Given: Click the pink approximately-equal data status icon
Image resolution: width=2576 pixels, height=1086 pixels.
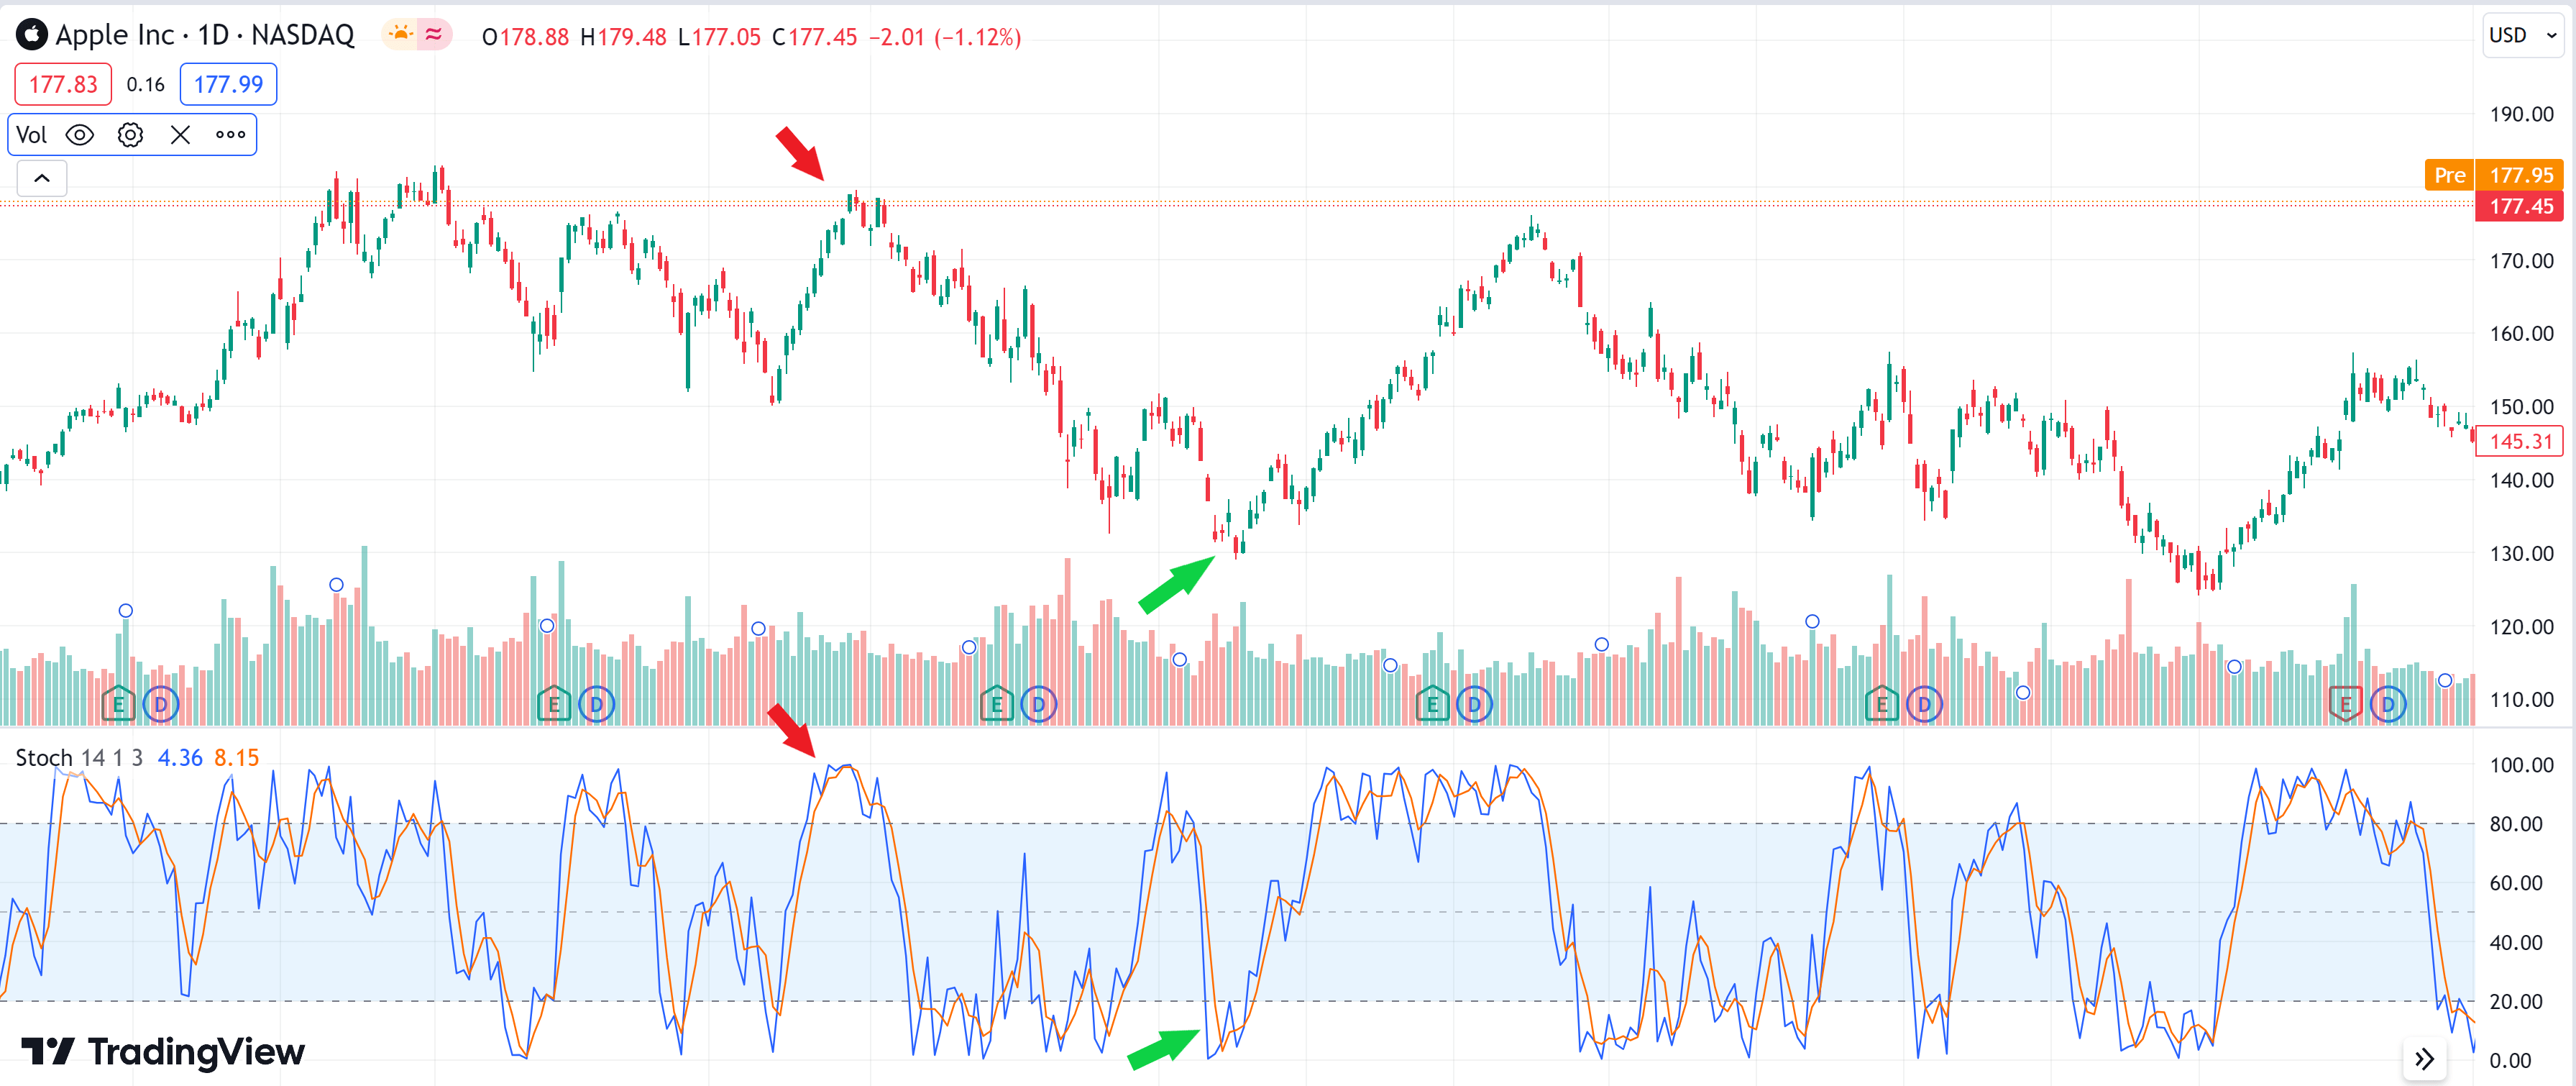Looking at the screenshot, I should tap(433, 35).
